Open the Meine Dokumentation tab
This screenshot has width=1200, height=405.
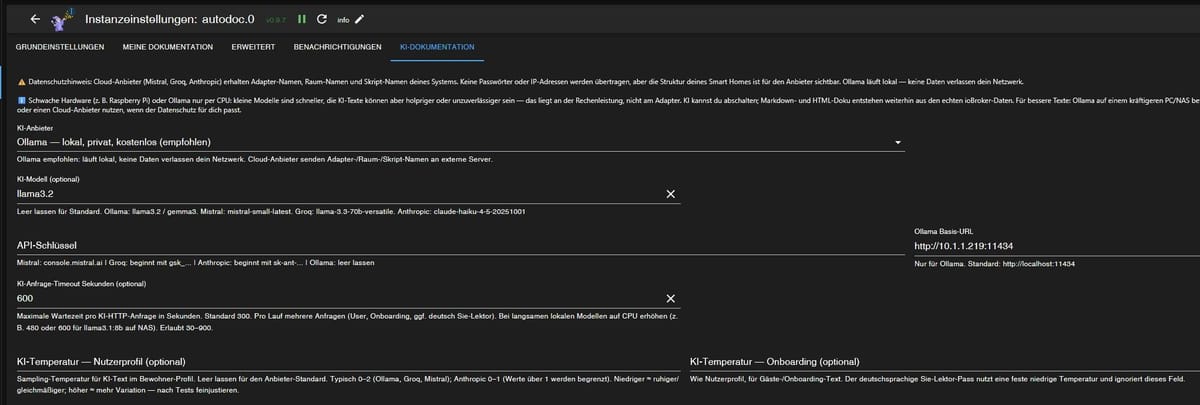pos(167,47)
